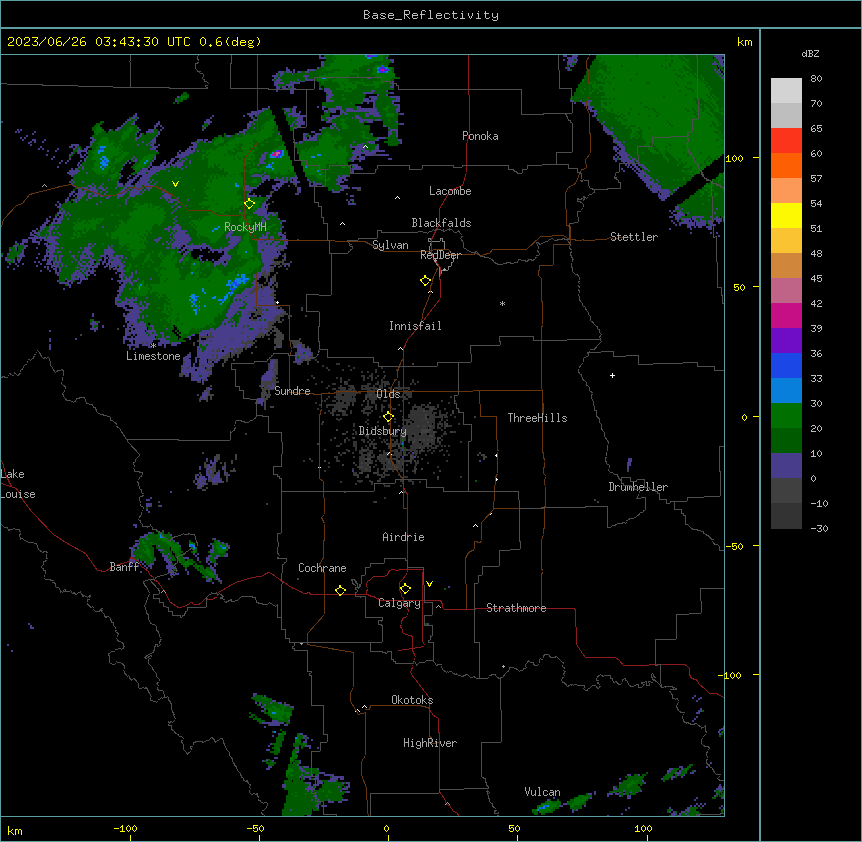Click the Base_Reflectivity title
862x842 pixels.
(x=431, y=15)
